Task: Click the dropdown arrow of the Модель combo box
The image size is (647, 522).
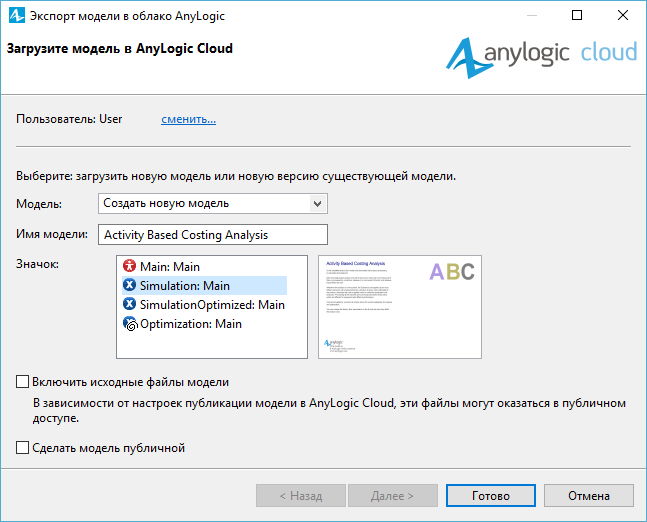Action: (317, 203)
